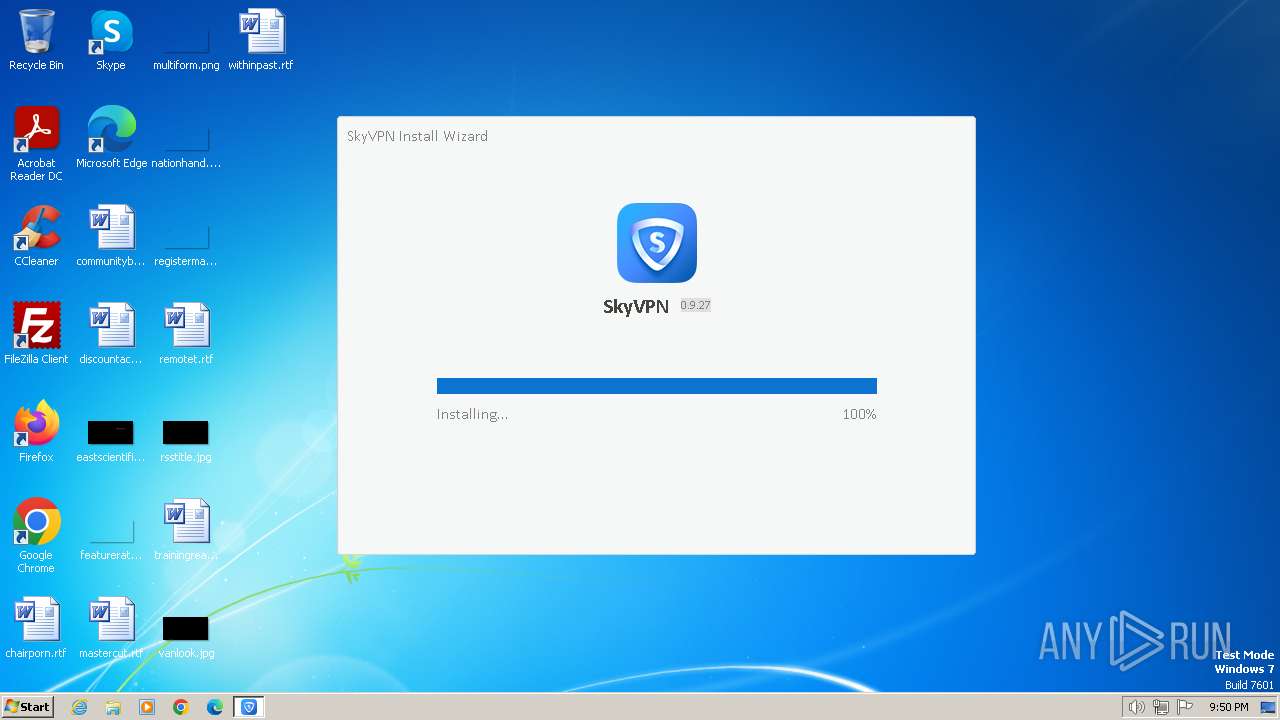Select CCleaner desktop shortcut
The width and height of the screenshot is (1280, 720).
coord(36,236)
